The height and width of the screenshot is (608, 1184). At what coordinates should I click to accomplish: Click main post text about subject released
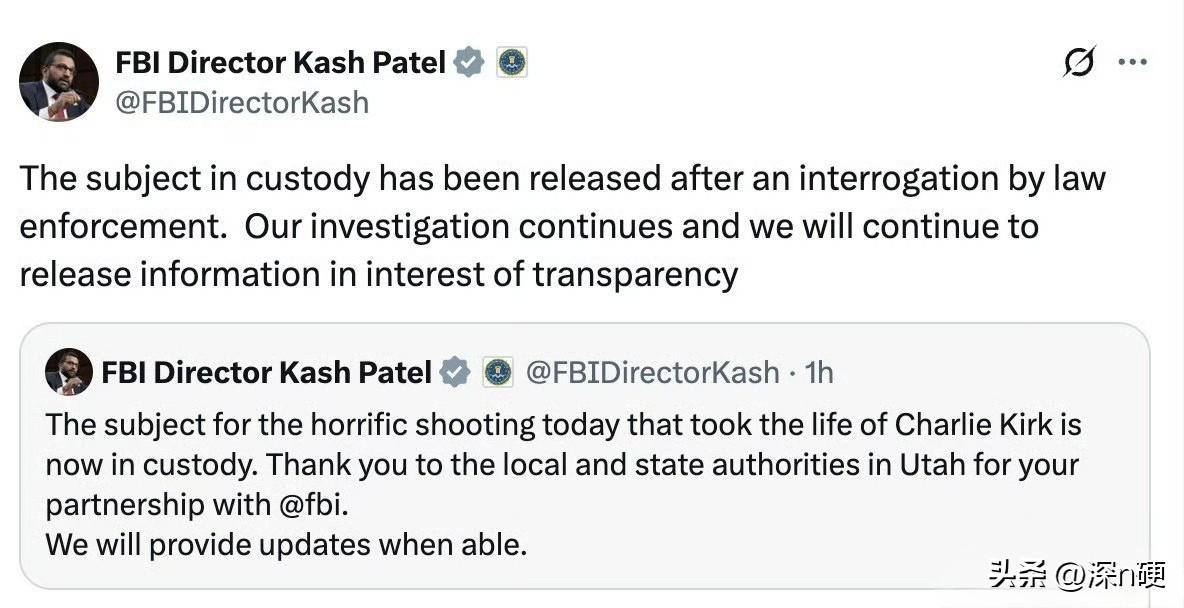563,227
